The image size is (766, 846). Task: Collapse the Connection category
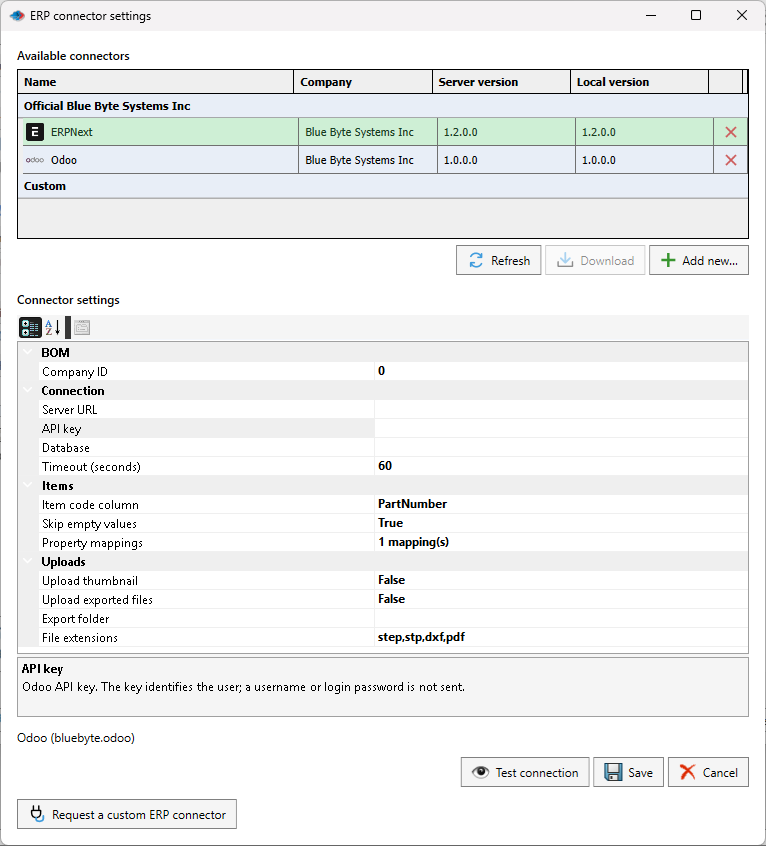[x=28, y=391]
